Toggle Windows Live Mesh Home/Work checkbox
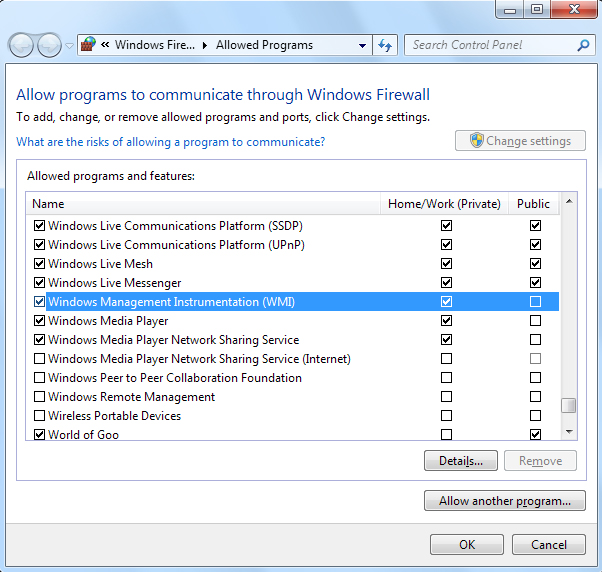 click(446, 263)
